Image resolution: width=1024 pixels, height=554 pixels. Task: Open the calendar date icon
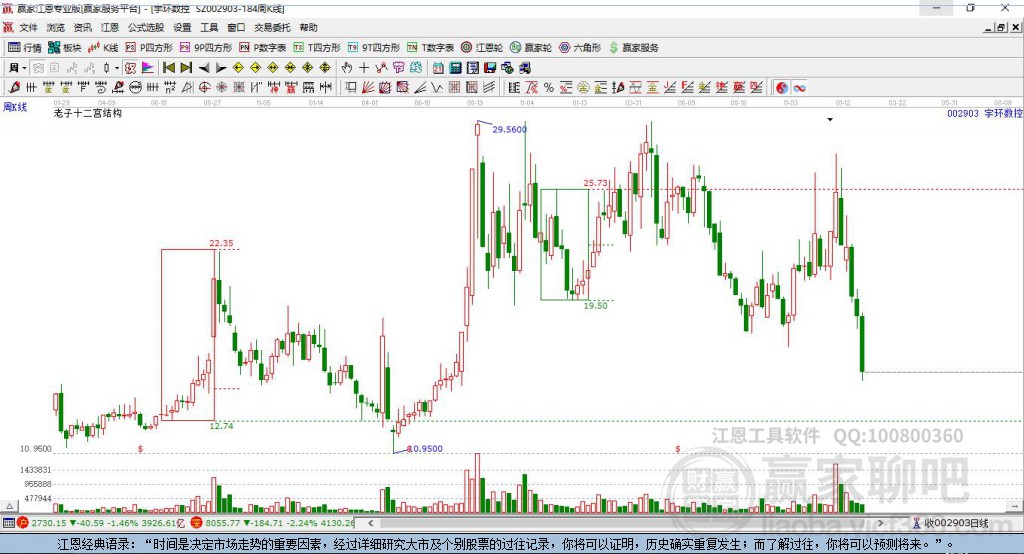point(438,67)
